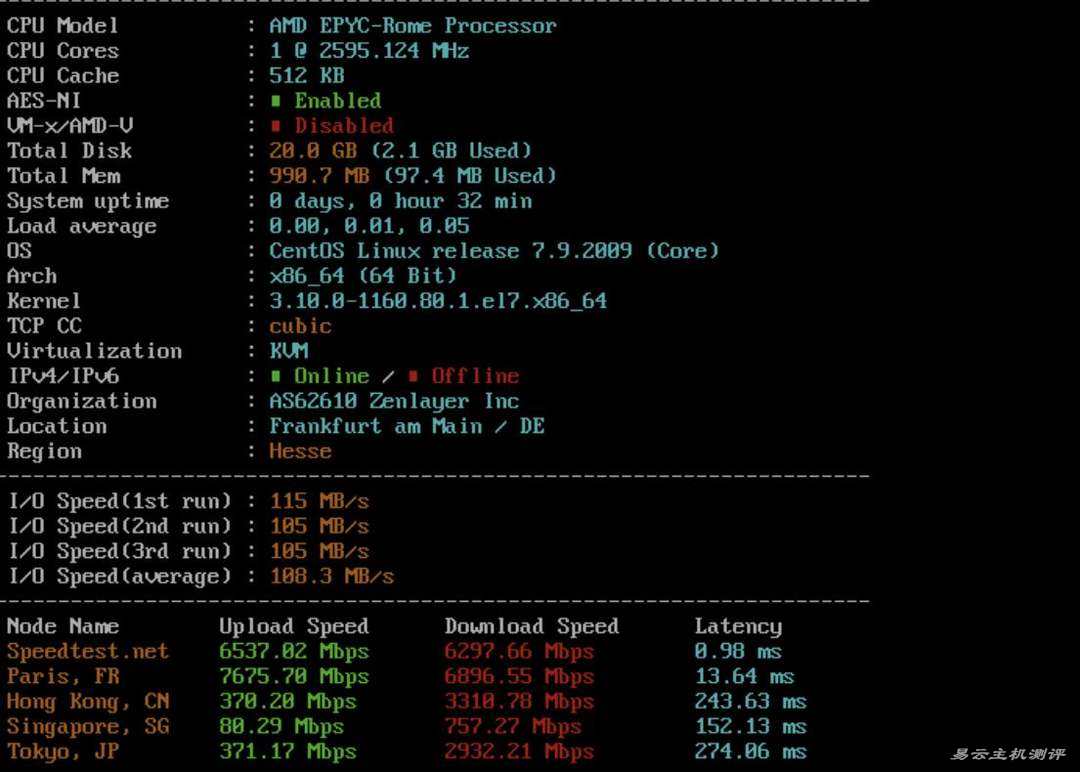Click the green square beside Enabled
This screenshot has height=772, width=1080.
tap(276, 101)
